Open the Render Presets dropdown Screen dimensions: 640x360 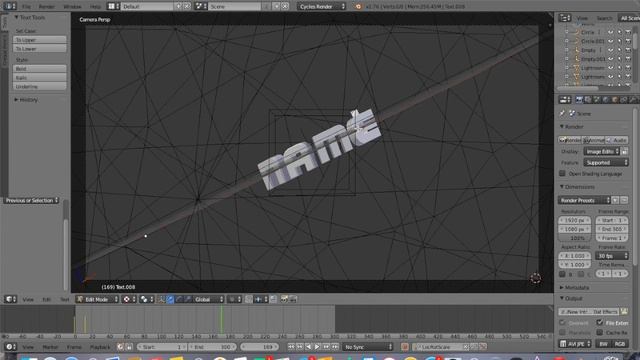pyautogui.click(x=584, y=200)
